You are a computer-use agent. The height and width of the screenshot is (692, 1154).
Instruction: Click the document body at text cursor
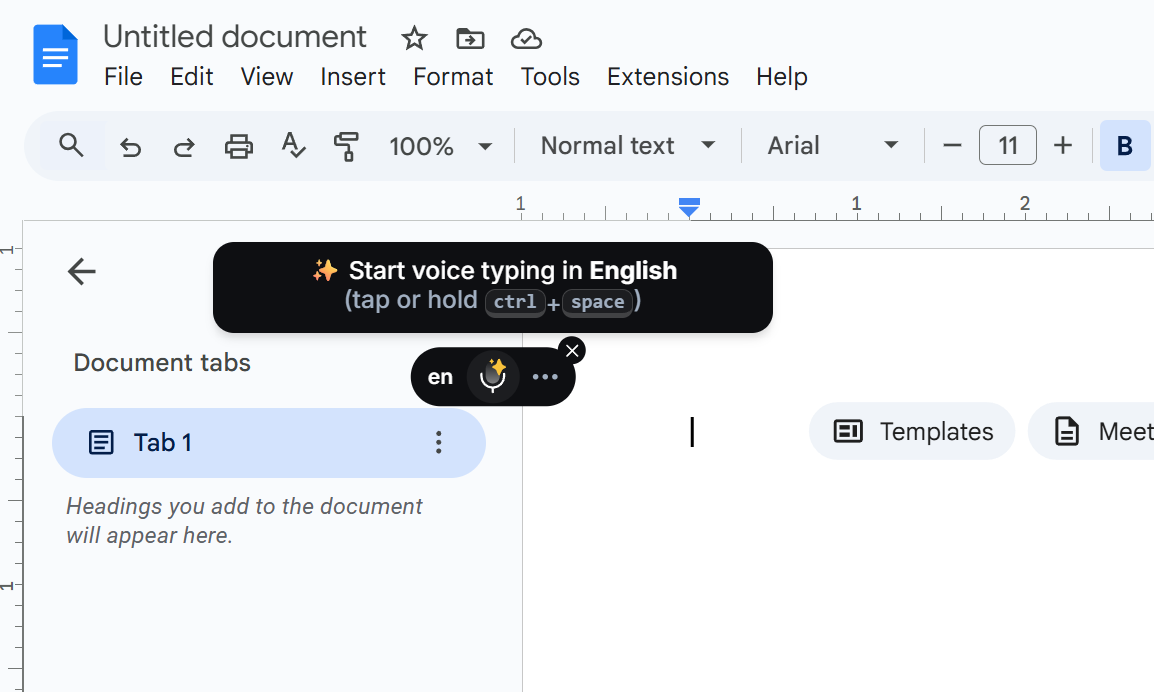[x=692, y=431]
